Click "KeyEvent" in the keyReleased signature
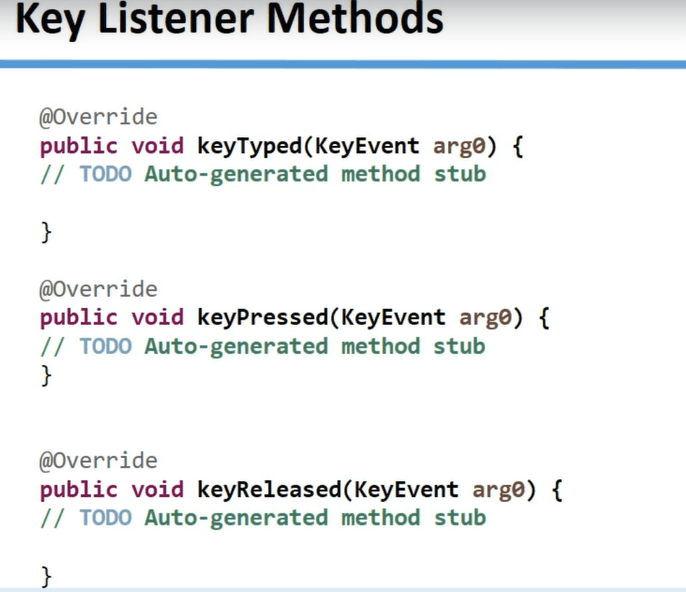Screen dimensions: 686x592 coord(406,490)
